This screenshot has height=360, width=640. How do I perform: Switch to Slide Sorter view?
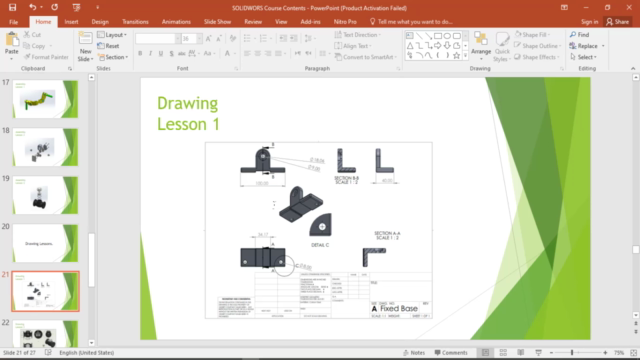point(503,352)
